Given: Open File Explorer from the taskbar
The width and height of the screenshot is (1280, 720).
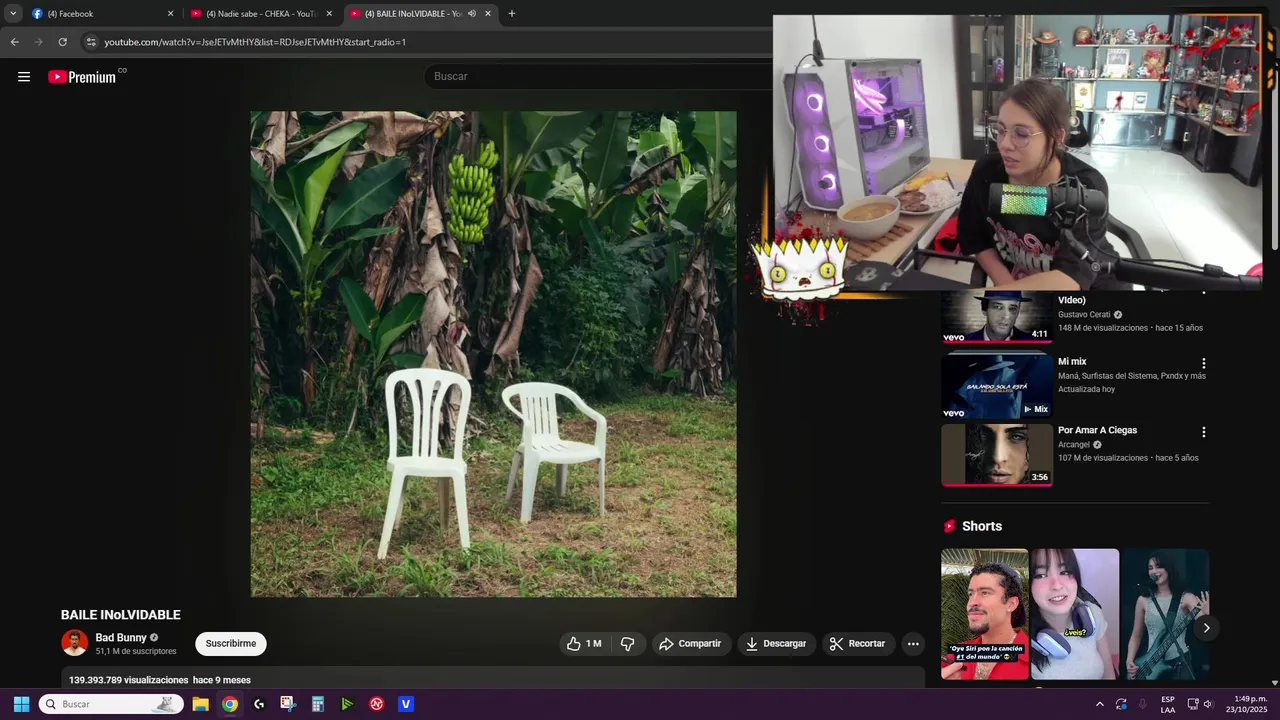Looking at the screenshot, I should tap(200, 704).
